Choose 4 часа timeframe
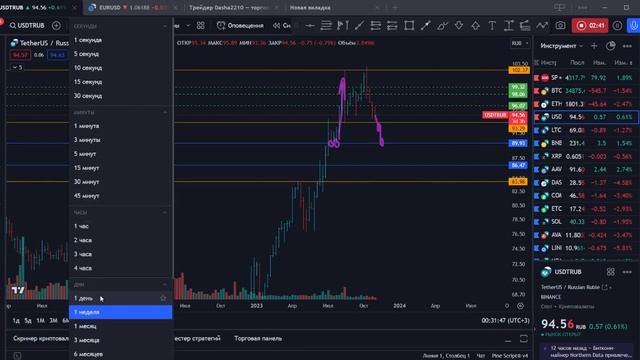This screenshot has width=640, height=360. pos(120,268)
